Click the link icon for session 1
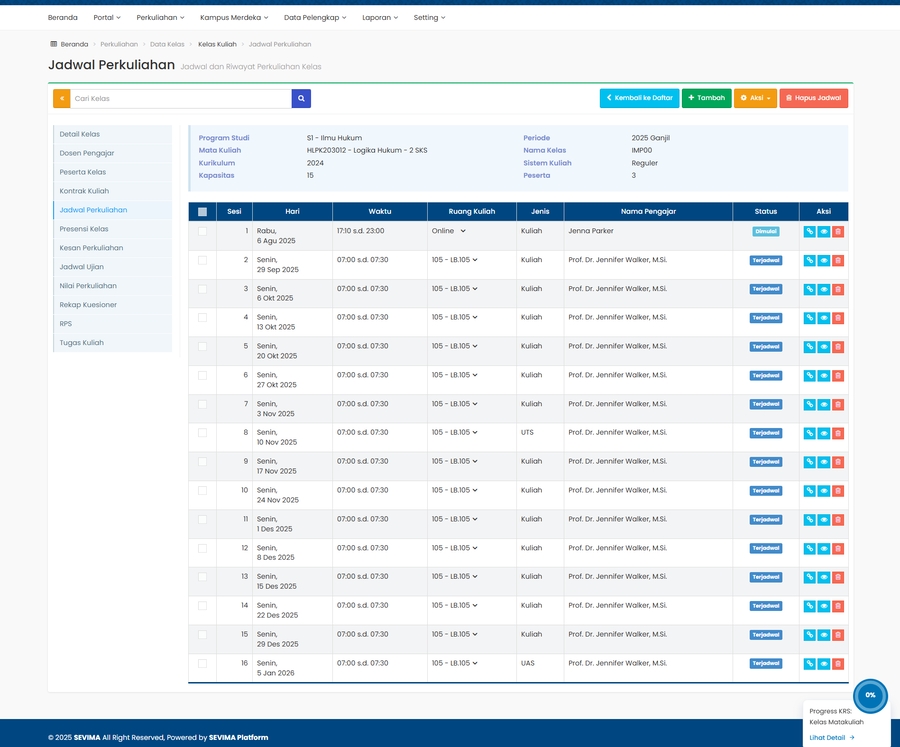Viewport: 900px width, 747px height. 809,231
